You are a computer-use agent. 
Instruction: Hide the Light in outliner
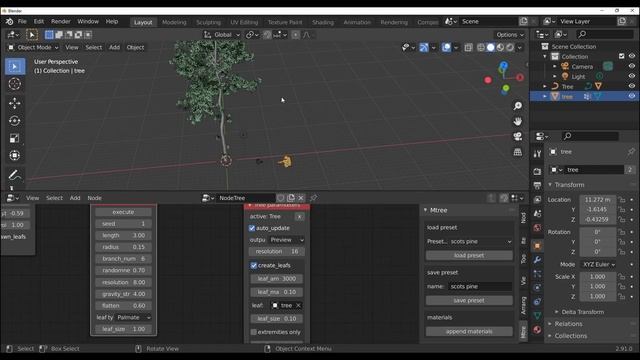point(631,76)
